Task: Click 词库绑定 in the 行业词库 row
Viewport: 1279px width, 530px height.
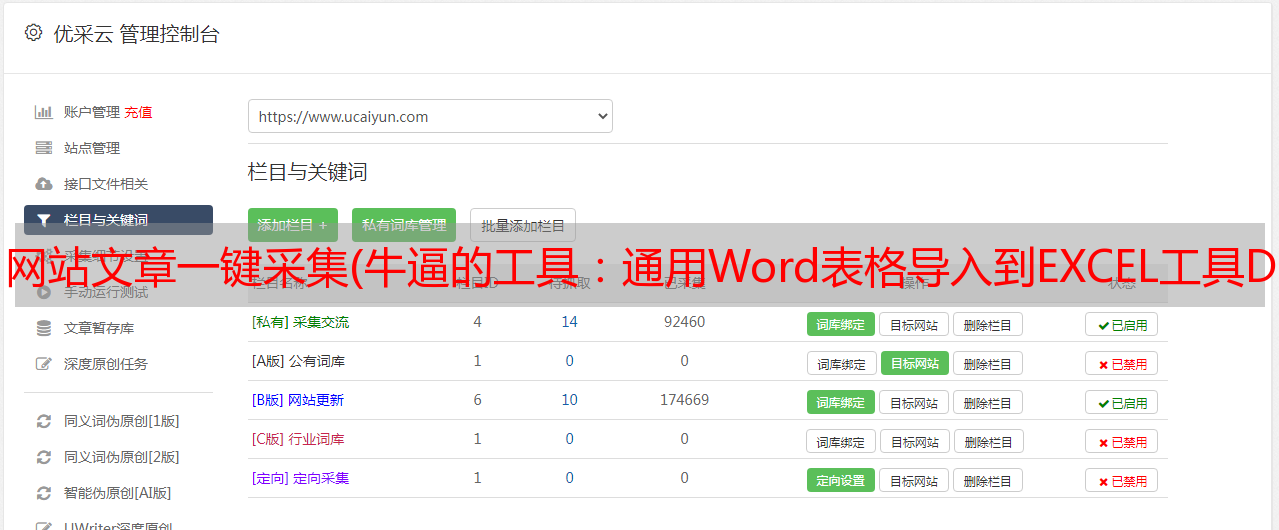Action: tap(841, 441)
